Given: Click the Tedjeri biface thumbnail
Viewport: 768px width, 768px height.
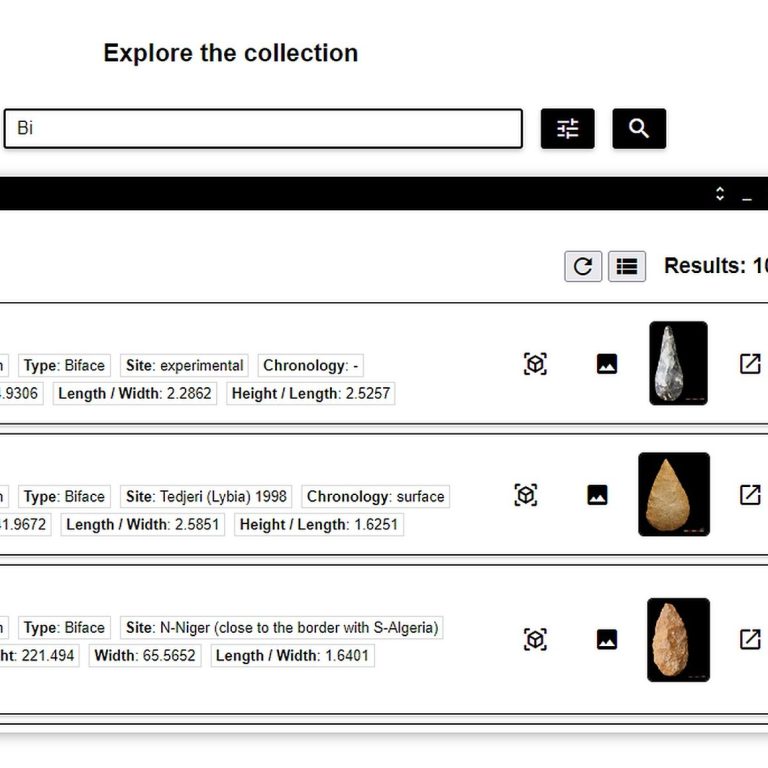Looking at the screenshot, I should click(x=673, y=494).
